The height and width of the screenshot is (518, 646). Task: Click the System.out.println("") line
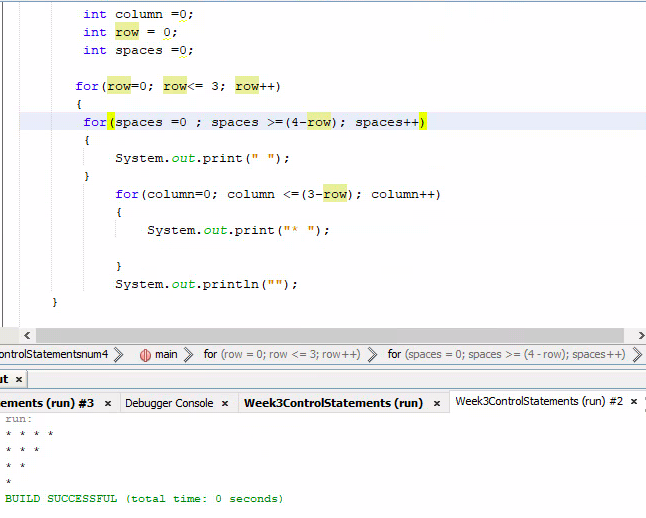[206, 284]
